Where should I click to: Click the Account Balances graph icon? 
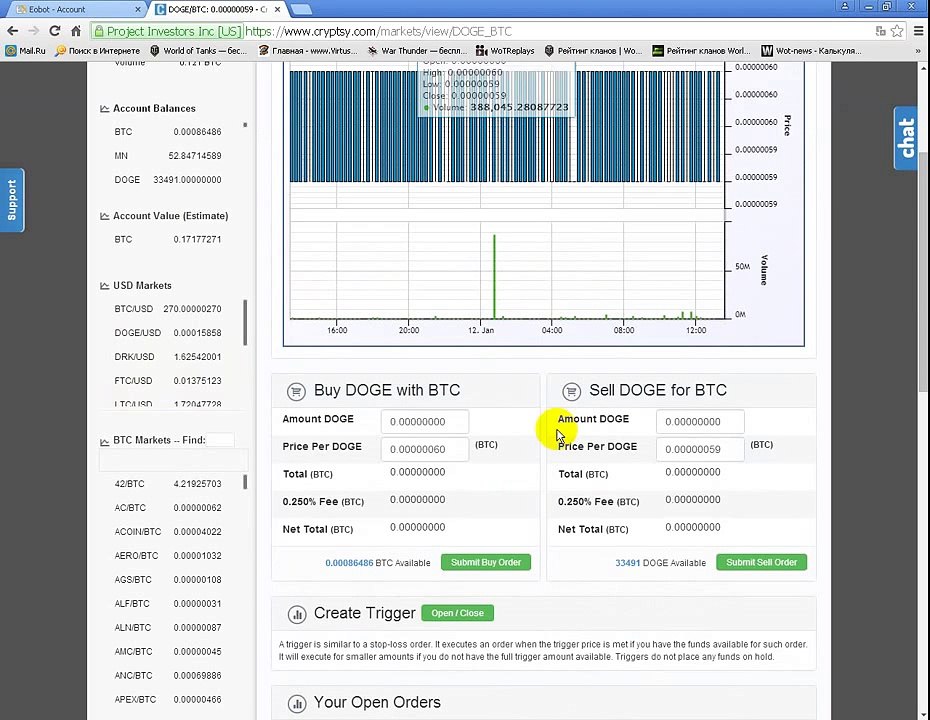[104, 109]
